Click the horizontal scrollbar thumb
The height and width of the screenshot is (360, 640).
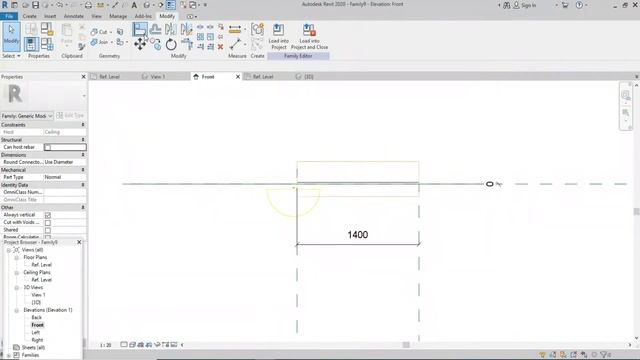406,345
